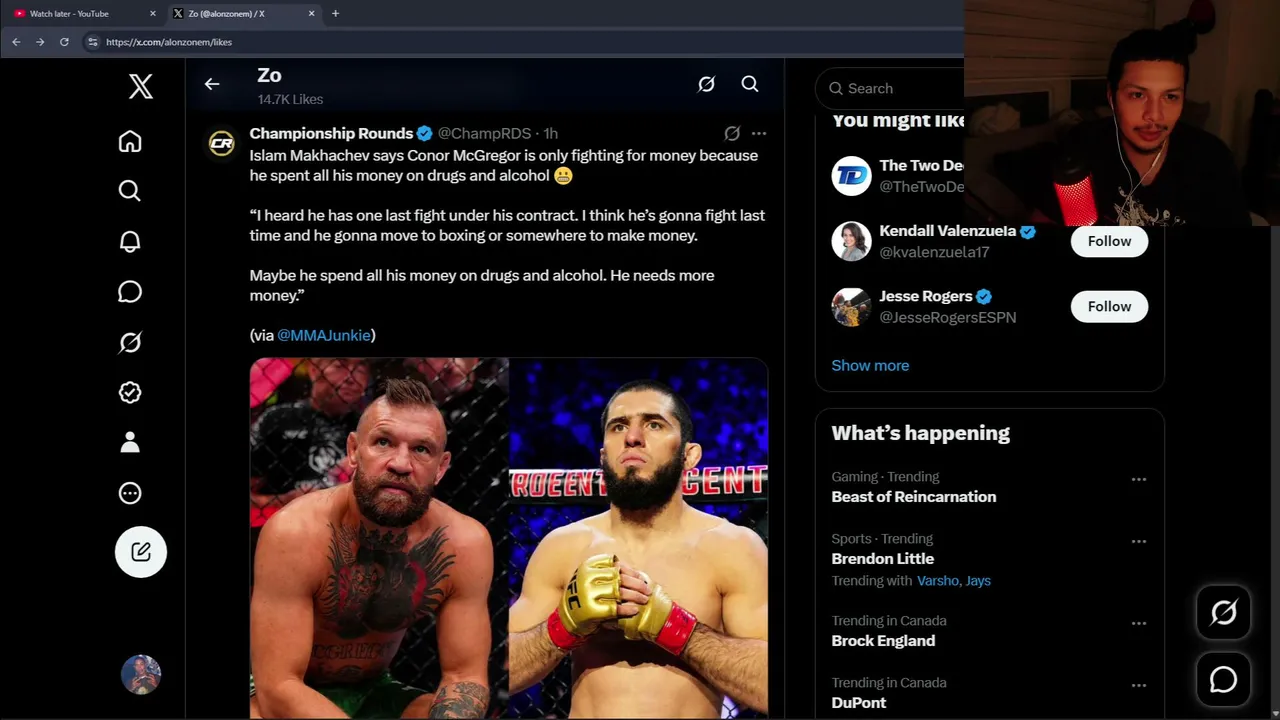Open Varsho trending link
The height and width of the screenshot is (720, 1280).
(x=938, y=581)
